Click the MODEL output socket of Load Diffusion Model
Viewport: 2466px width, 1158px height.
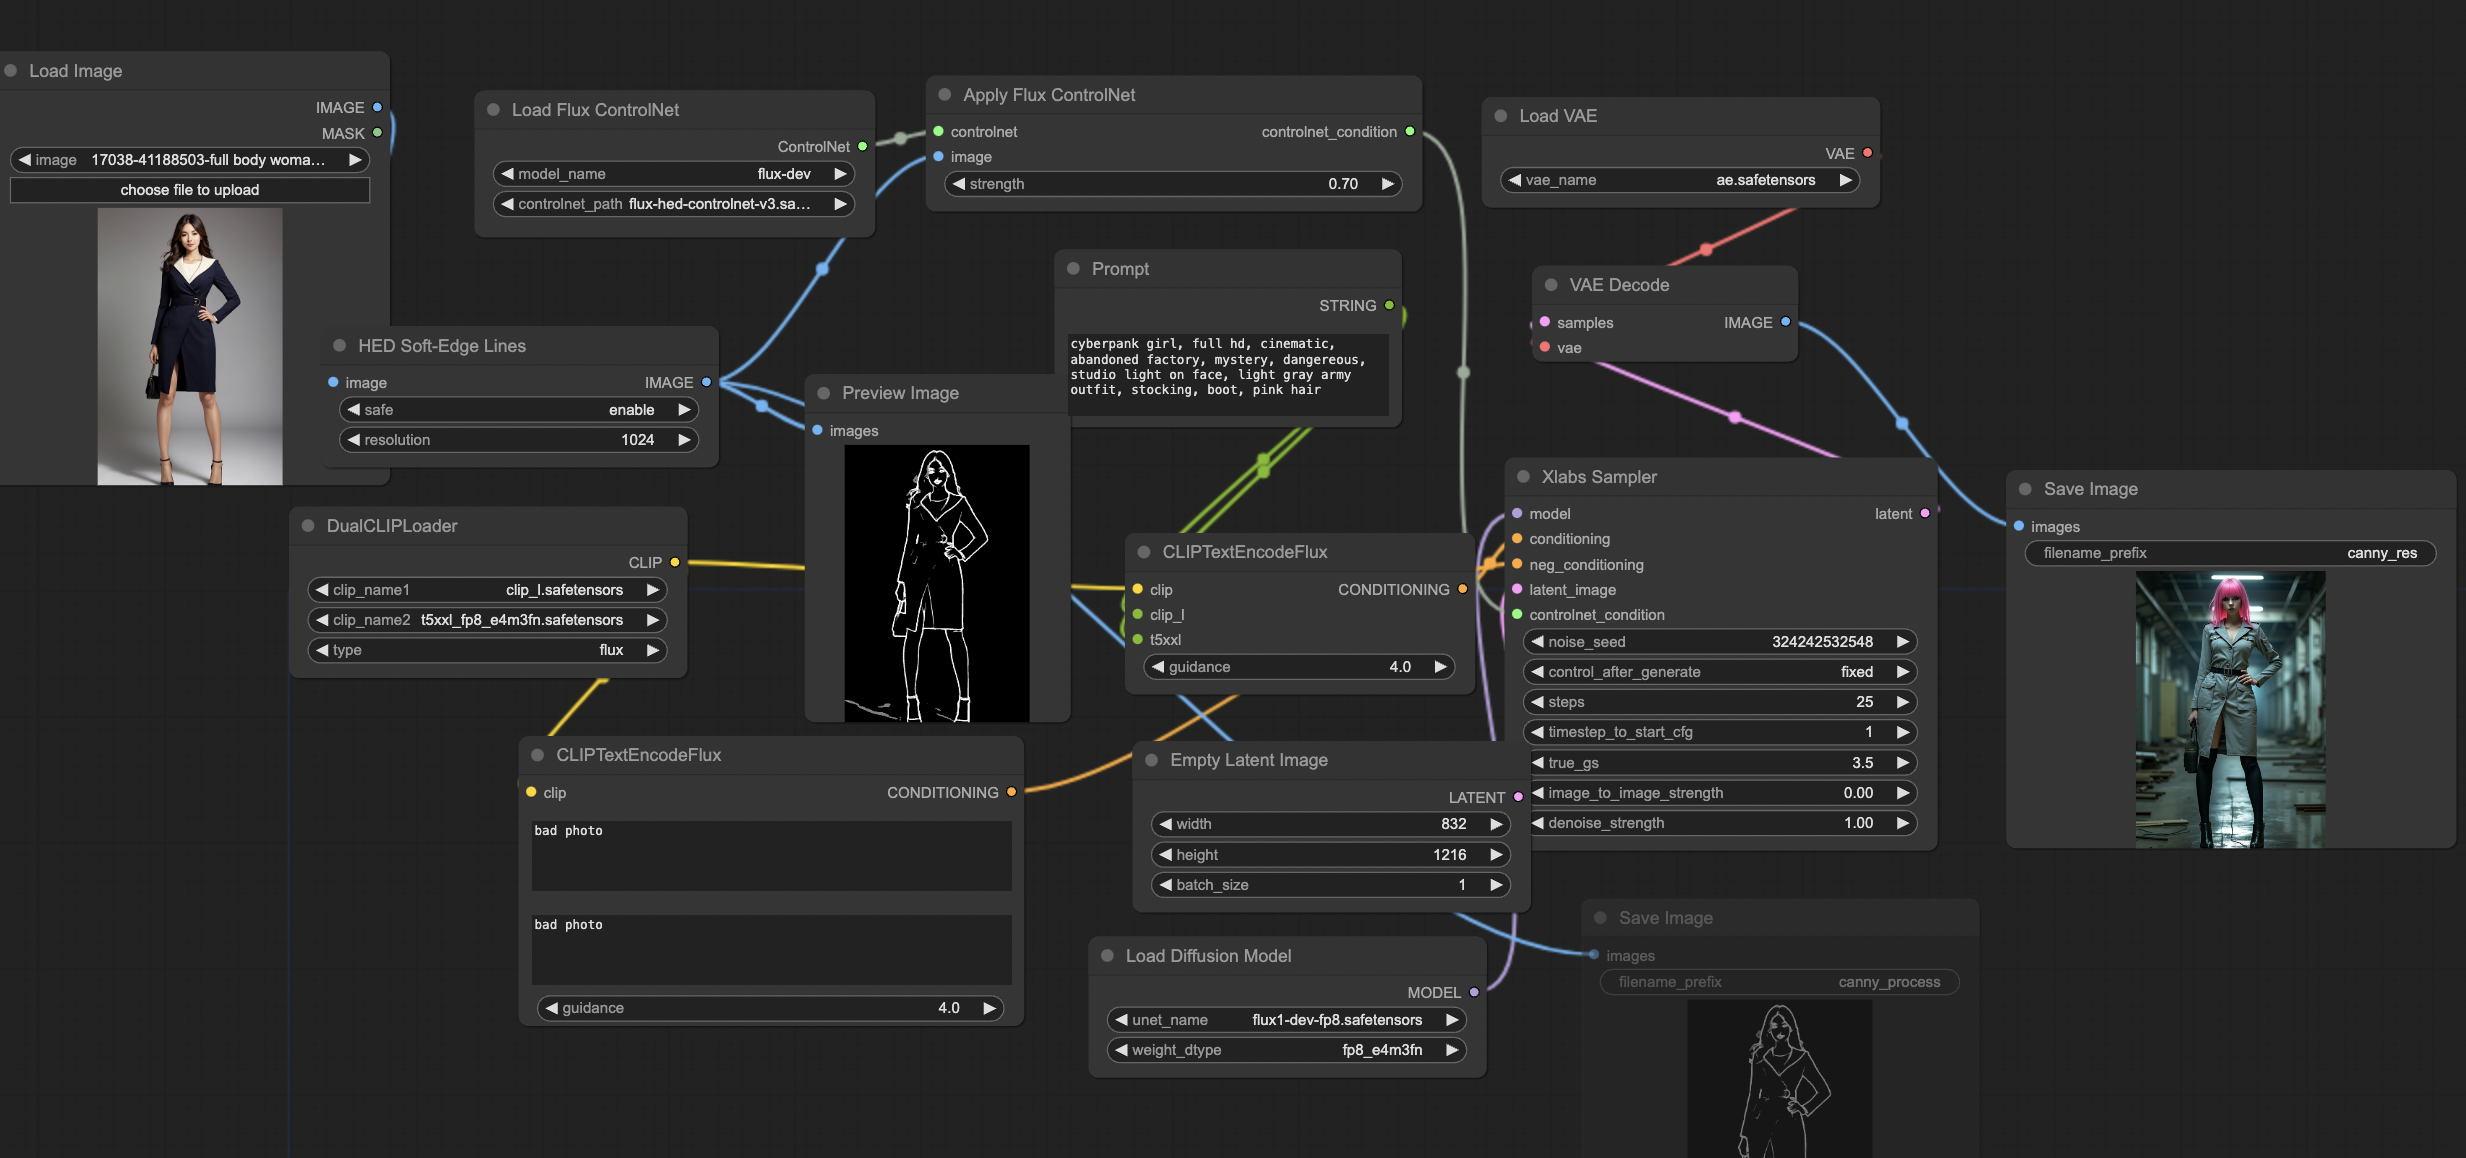[1474, 992]
